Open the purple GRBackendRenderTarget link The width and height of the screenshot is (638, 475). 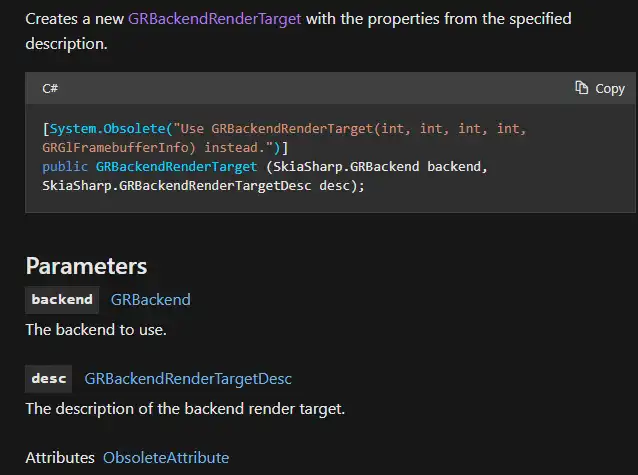tap(214, 19)
